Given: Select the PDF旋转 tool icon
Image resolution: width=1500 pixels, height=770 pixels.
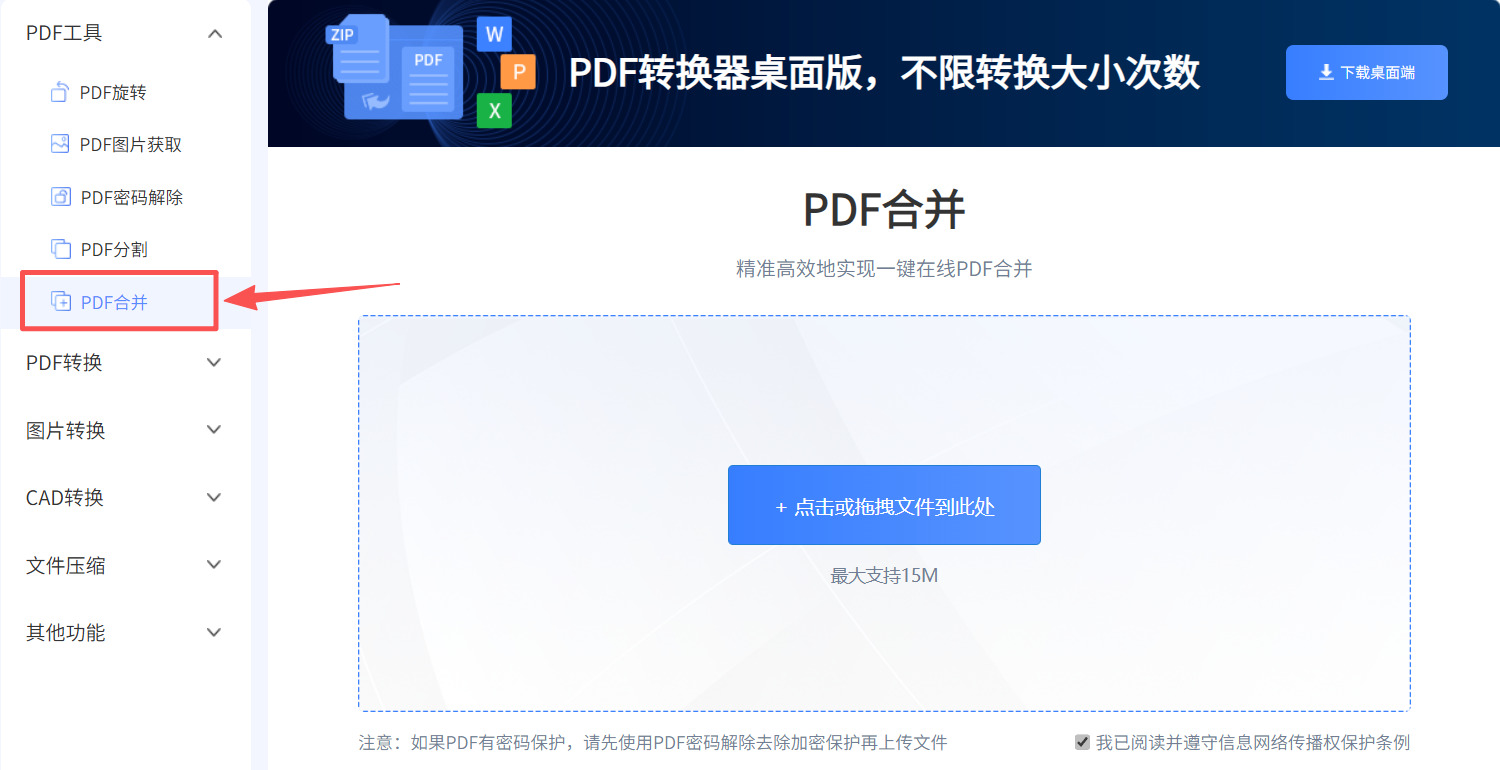Looking at the screenshot, I should point(59,91).
